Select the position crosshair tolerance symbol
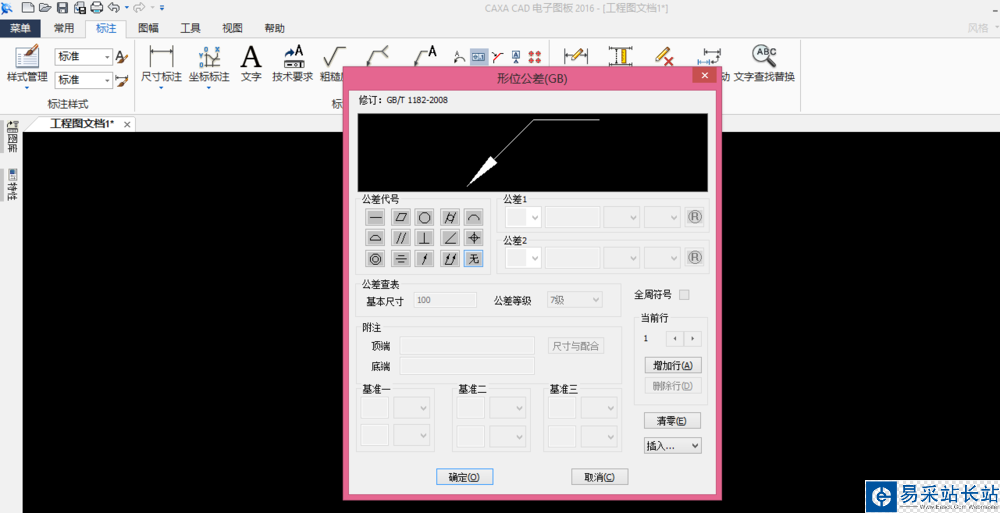This screenshot has width=1000, height=513. [x=473, y=238]
